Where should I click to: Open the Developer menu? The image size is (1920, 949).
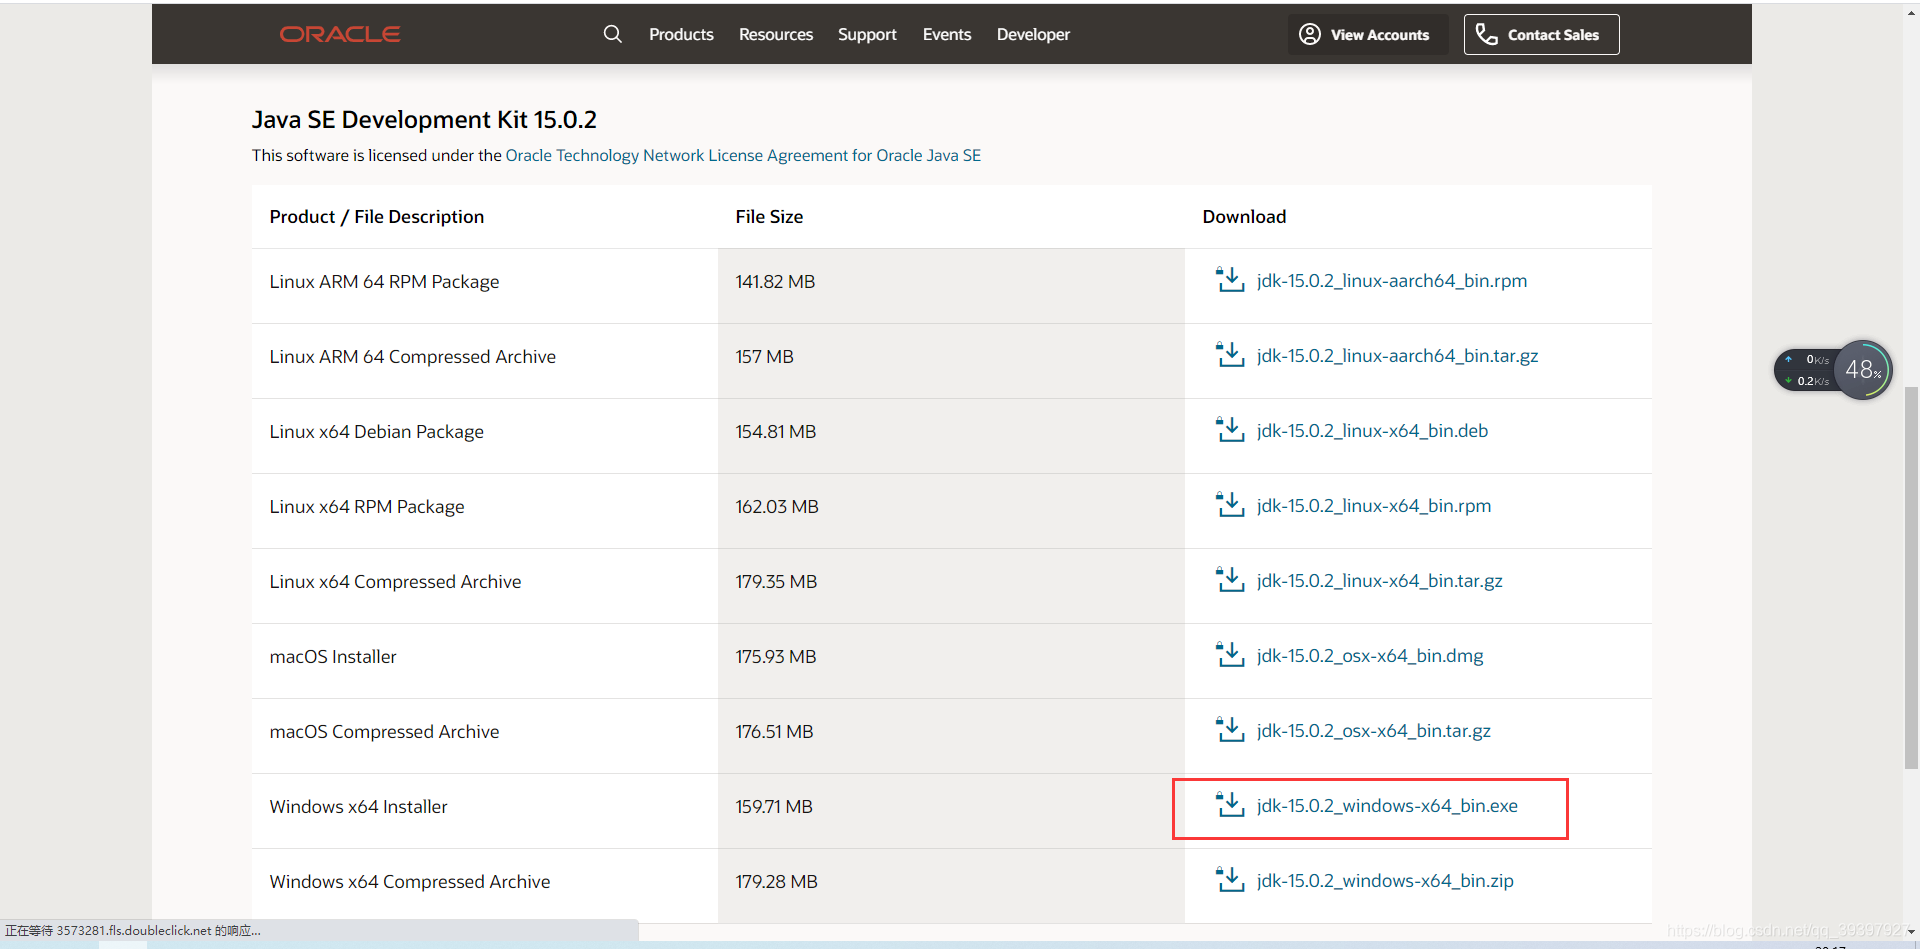click(x=1033, y=34)
